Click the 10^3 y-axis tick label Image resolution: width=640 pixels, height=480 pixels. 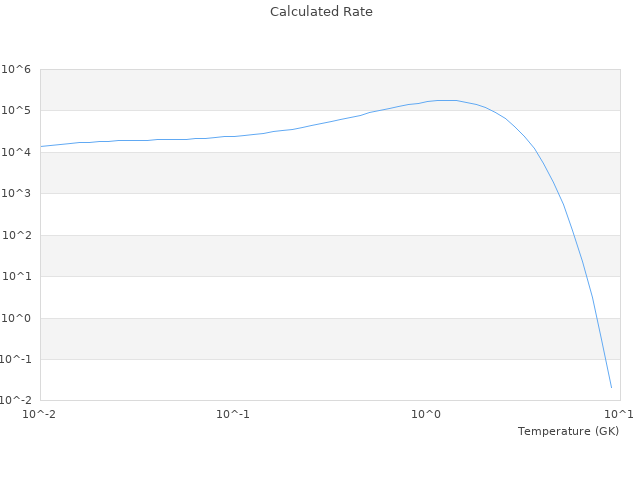(17, 193)
